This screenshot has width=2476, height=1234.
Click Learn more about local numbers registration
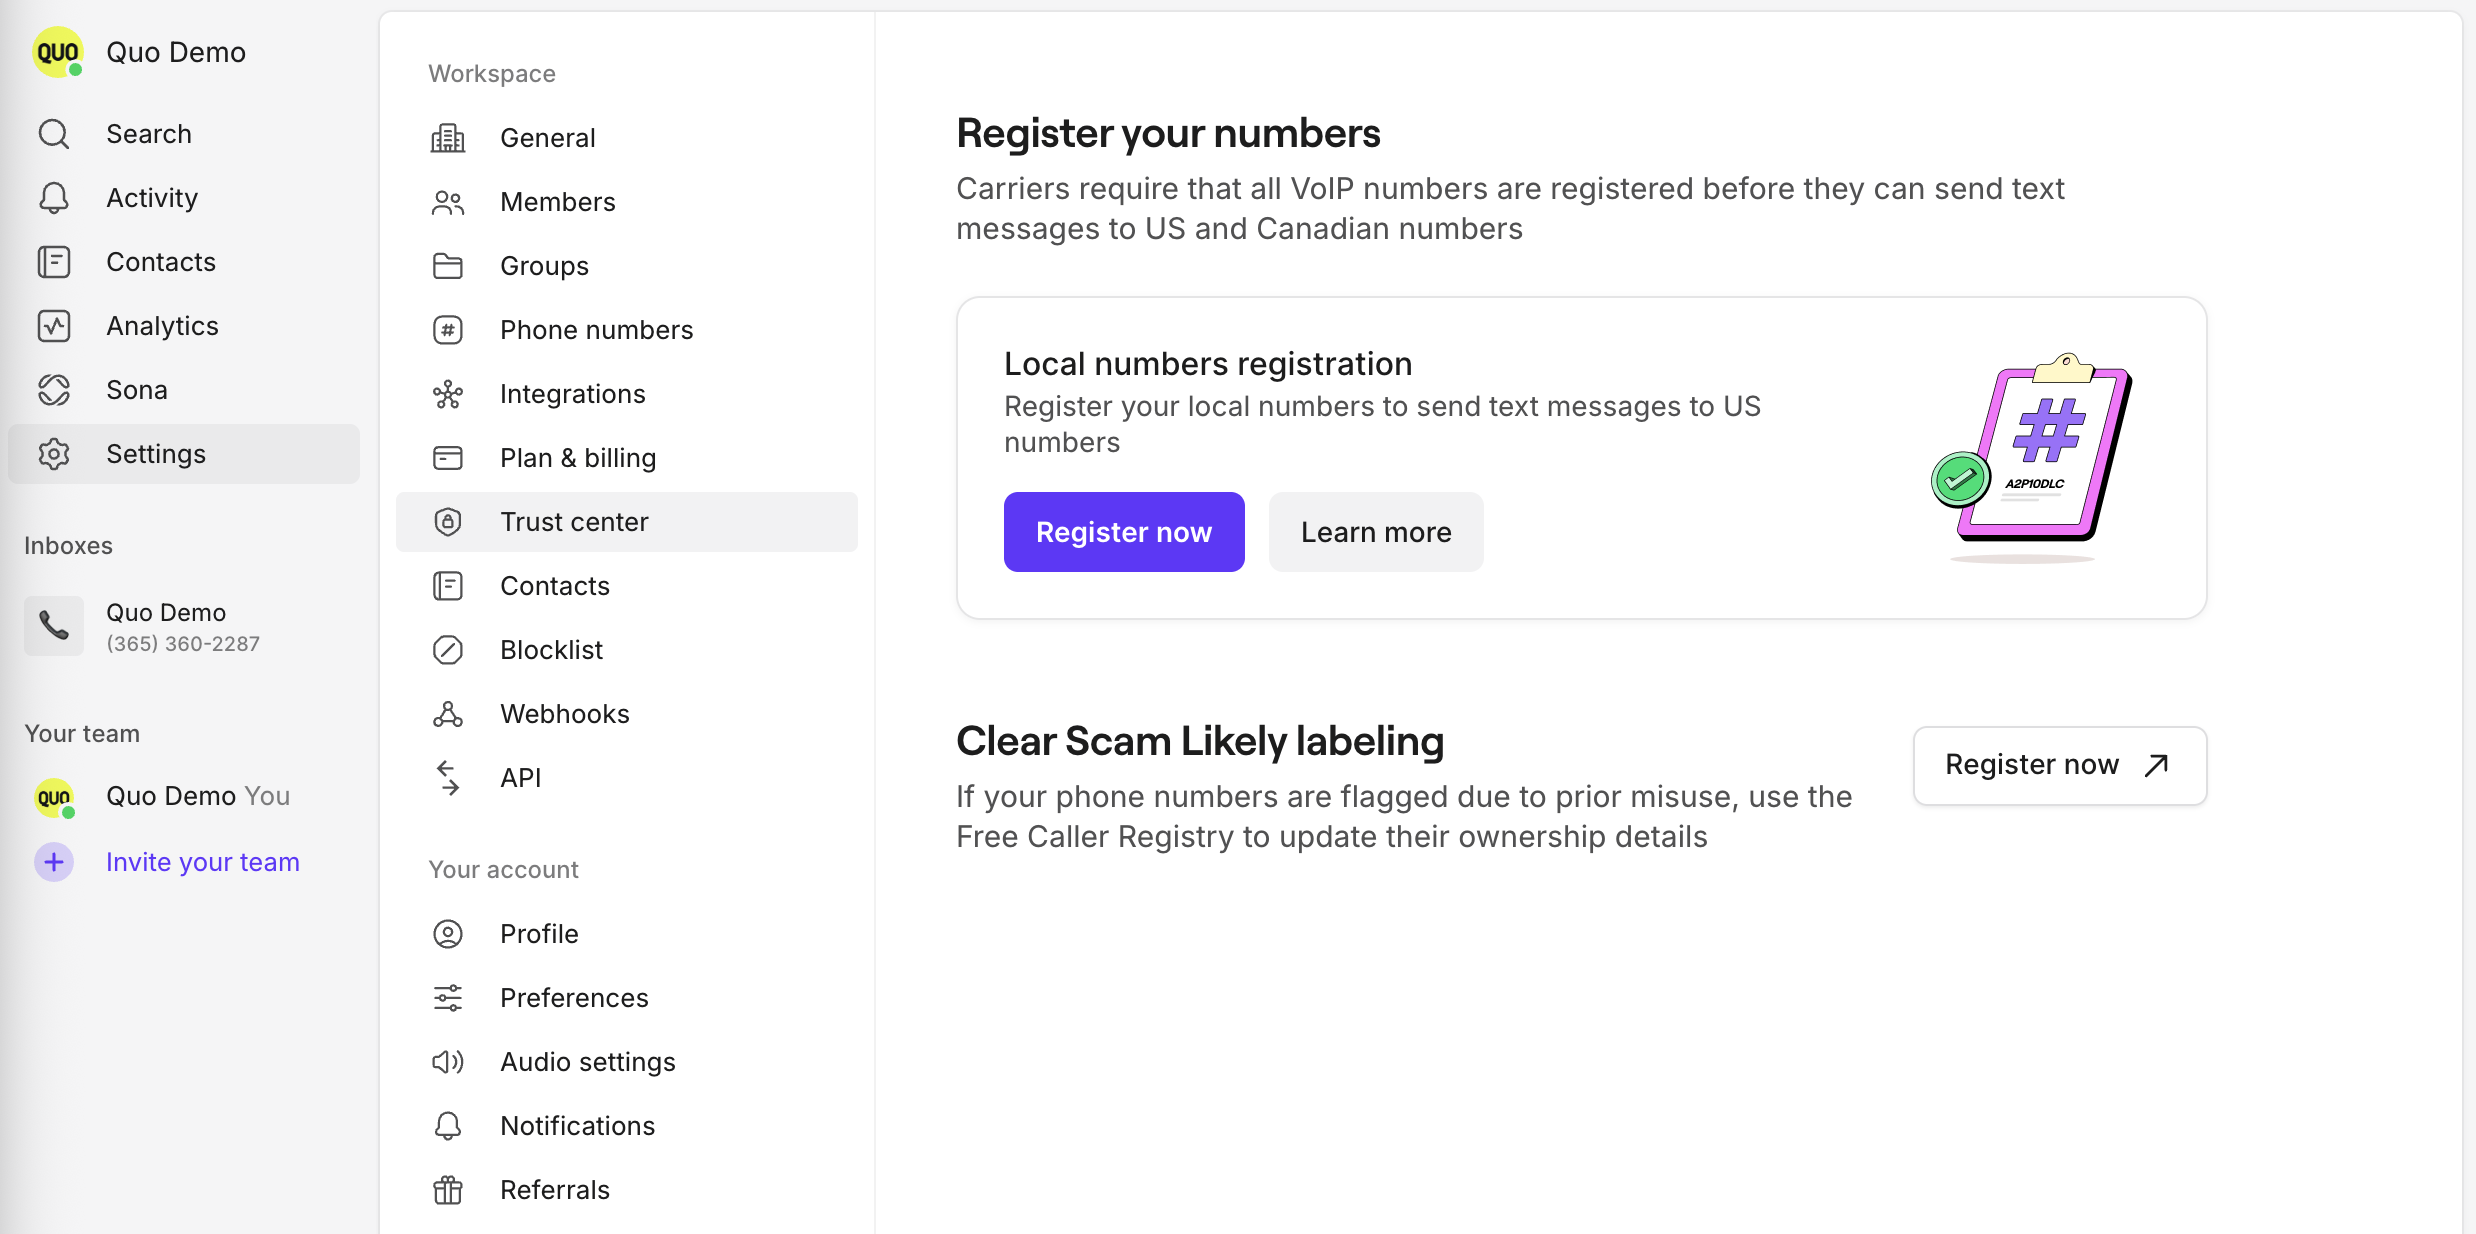pyautogui.click(x=1375, y=531)
